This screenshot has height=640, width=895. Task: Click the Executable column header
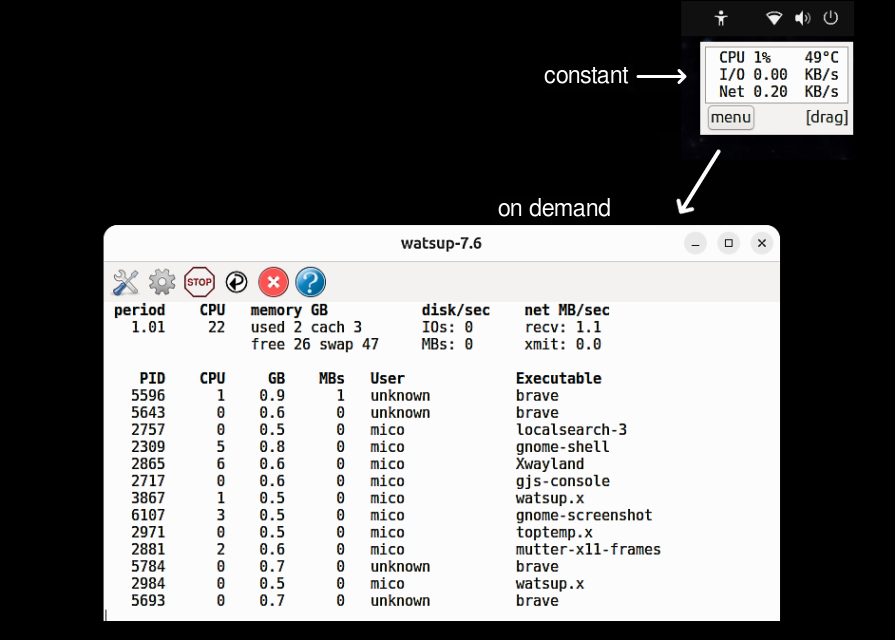(558, 378)
